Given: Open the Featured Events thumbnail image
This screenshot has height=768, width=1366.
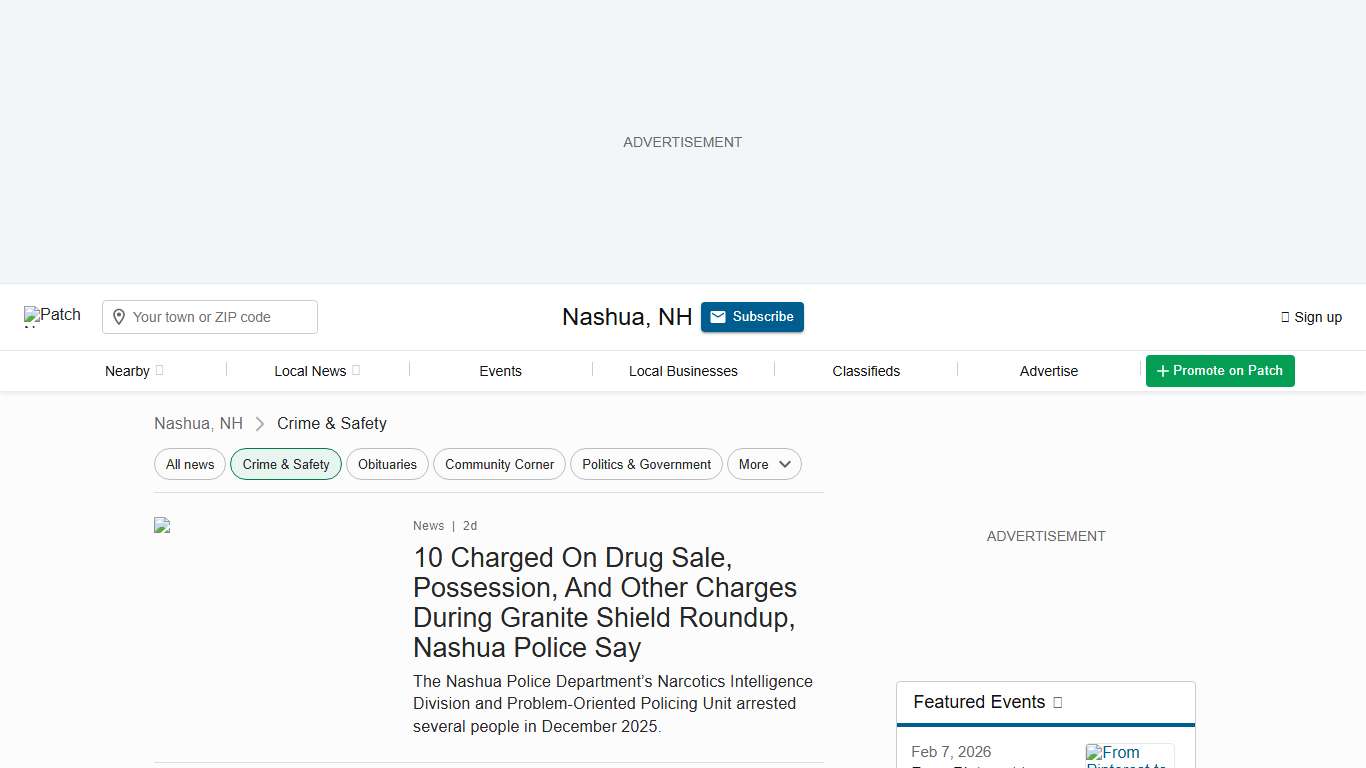Looking at the screenshot, I should (1129, 755).
